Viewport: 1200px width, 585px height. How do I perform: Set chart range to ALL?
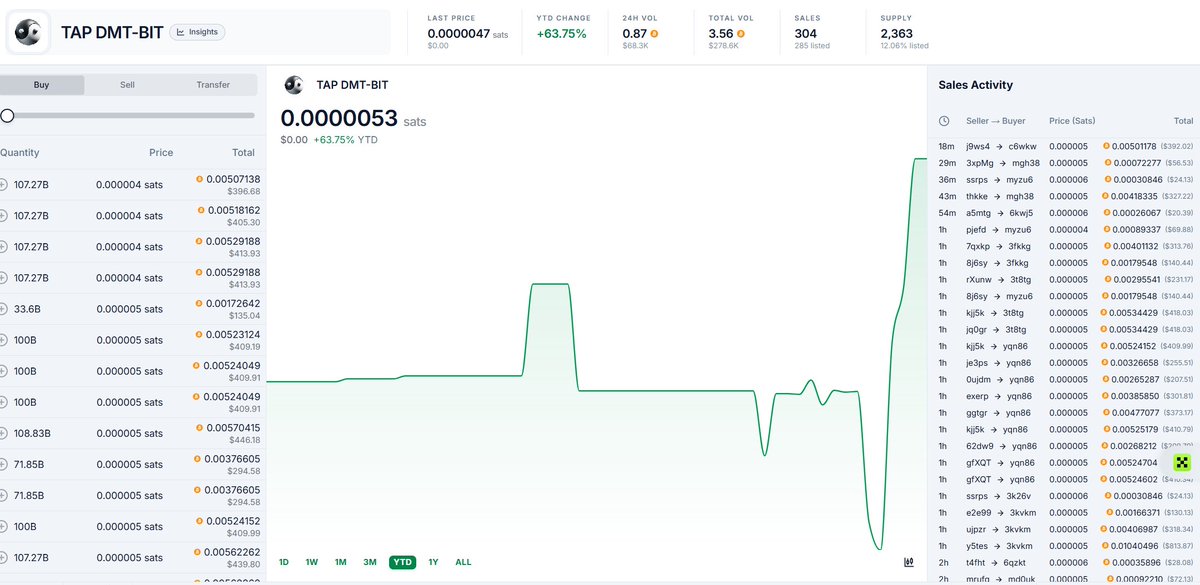463,562
